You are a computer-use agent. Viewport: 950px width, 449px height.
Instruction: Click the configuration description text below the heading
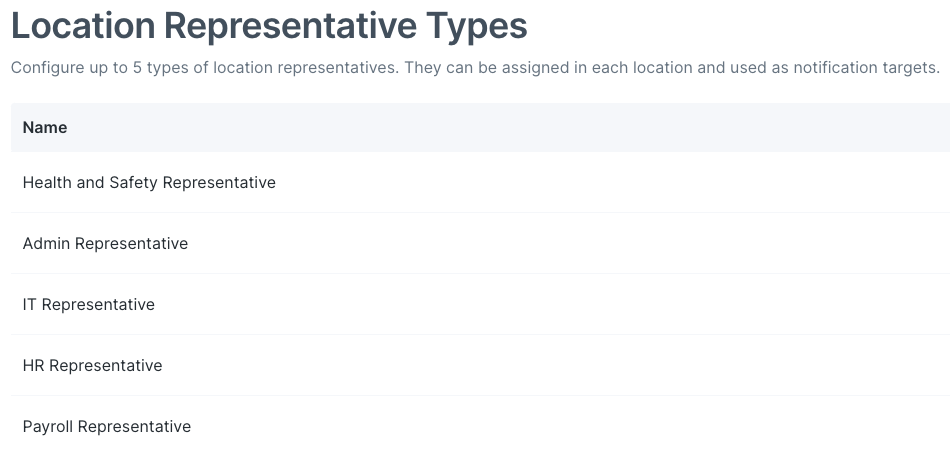[476, 67]
